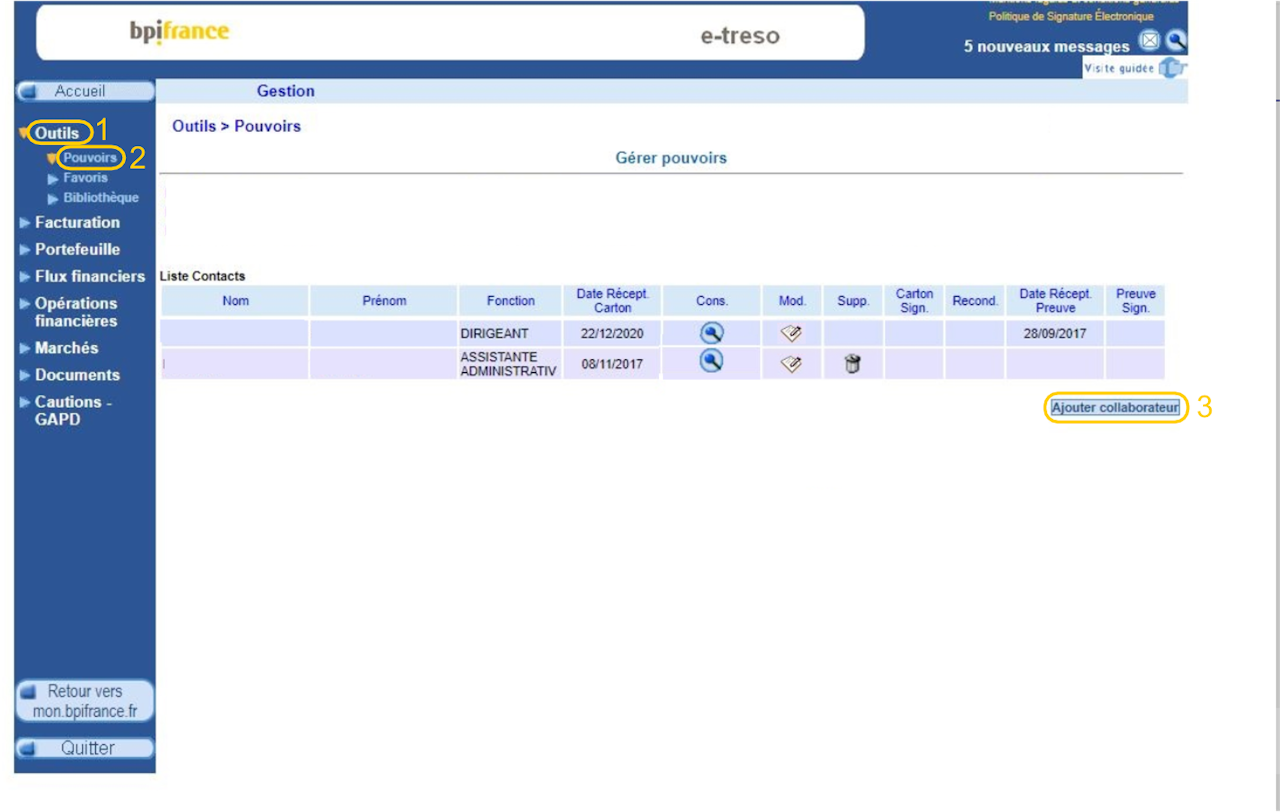Viewport: 1280px width, 812px height.
Task: Expand the Documents section arrow
Action: [x=25, y=376]
